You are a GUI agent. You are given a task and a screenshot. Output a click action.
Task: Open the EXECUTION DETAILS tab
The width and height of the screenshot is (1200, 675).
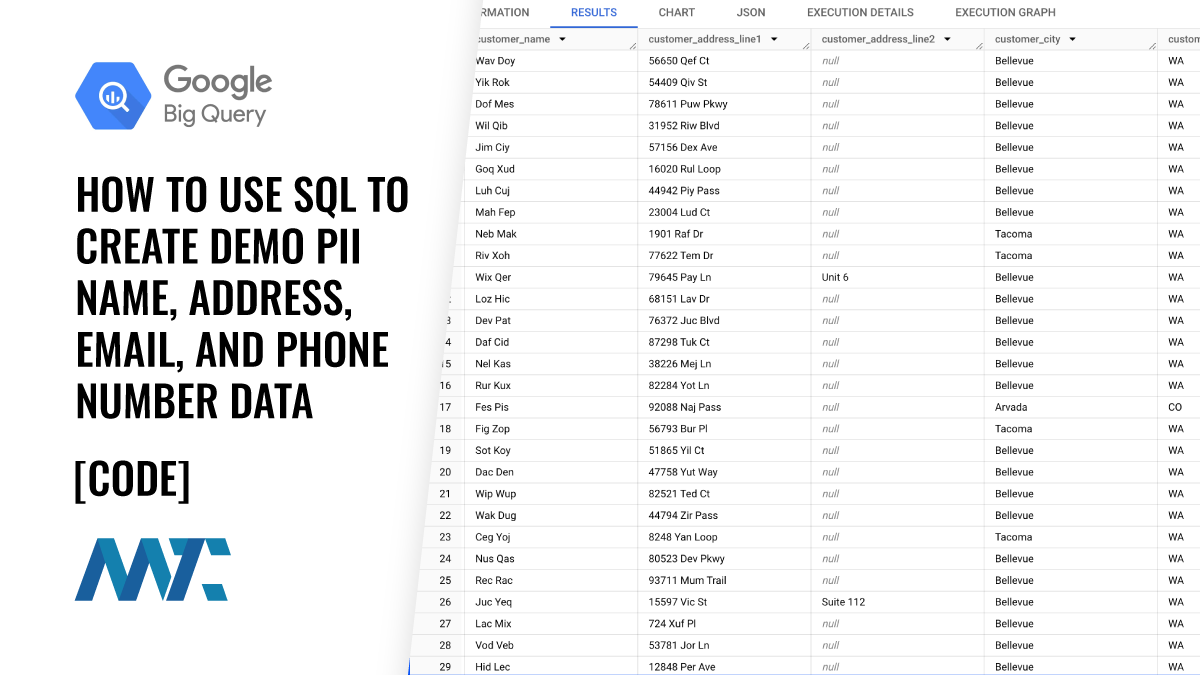pos(860,13)
